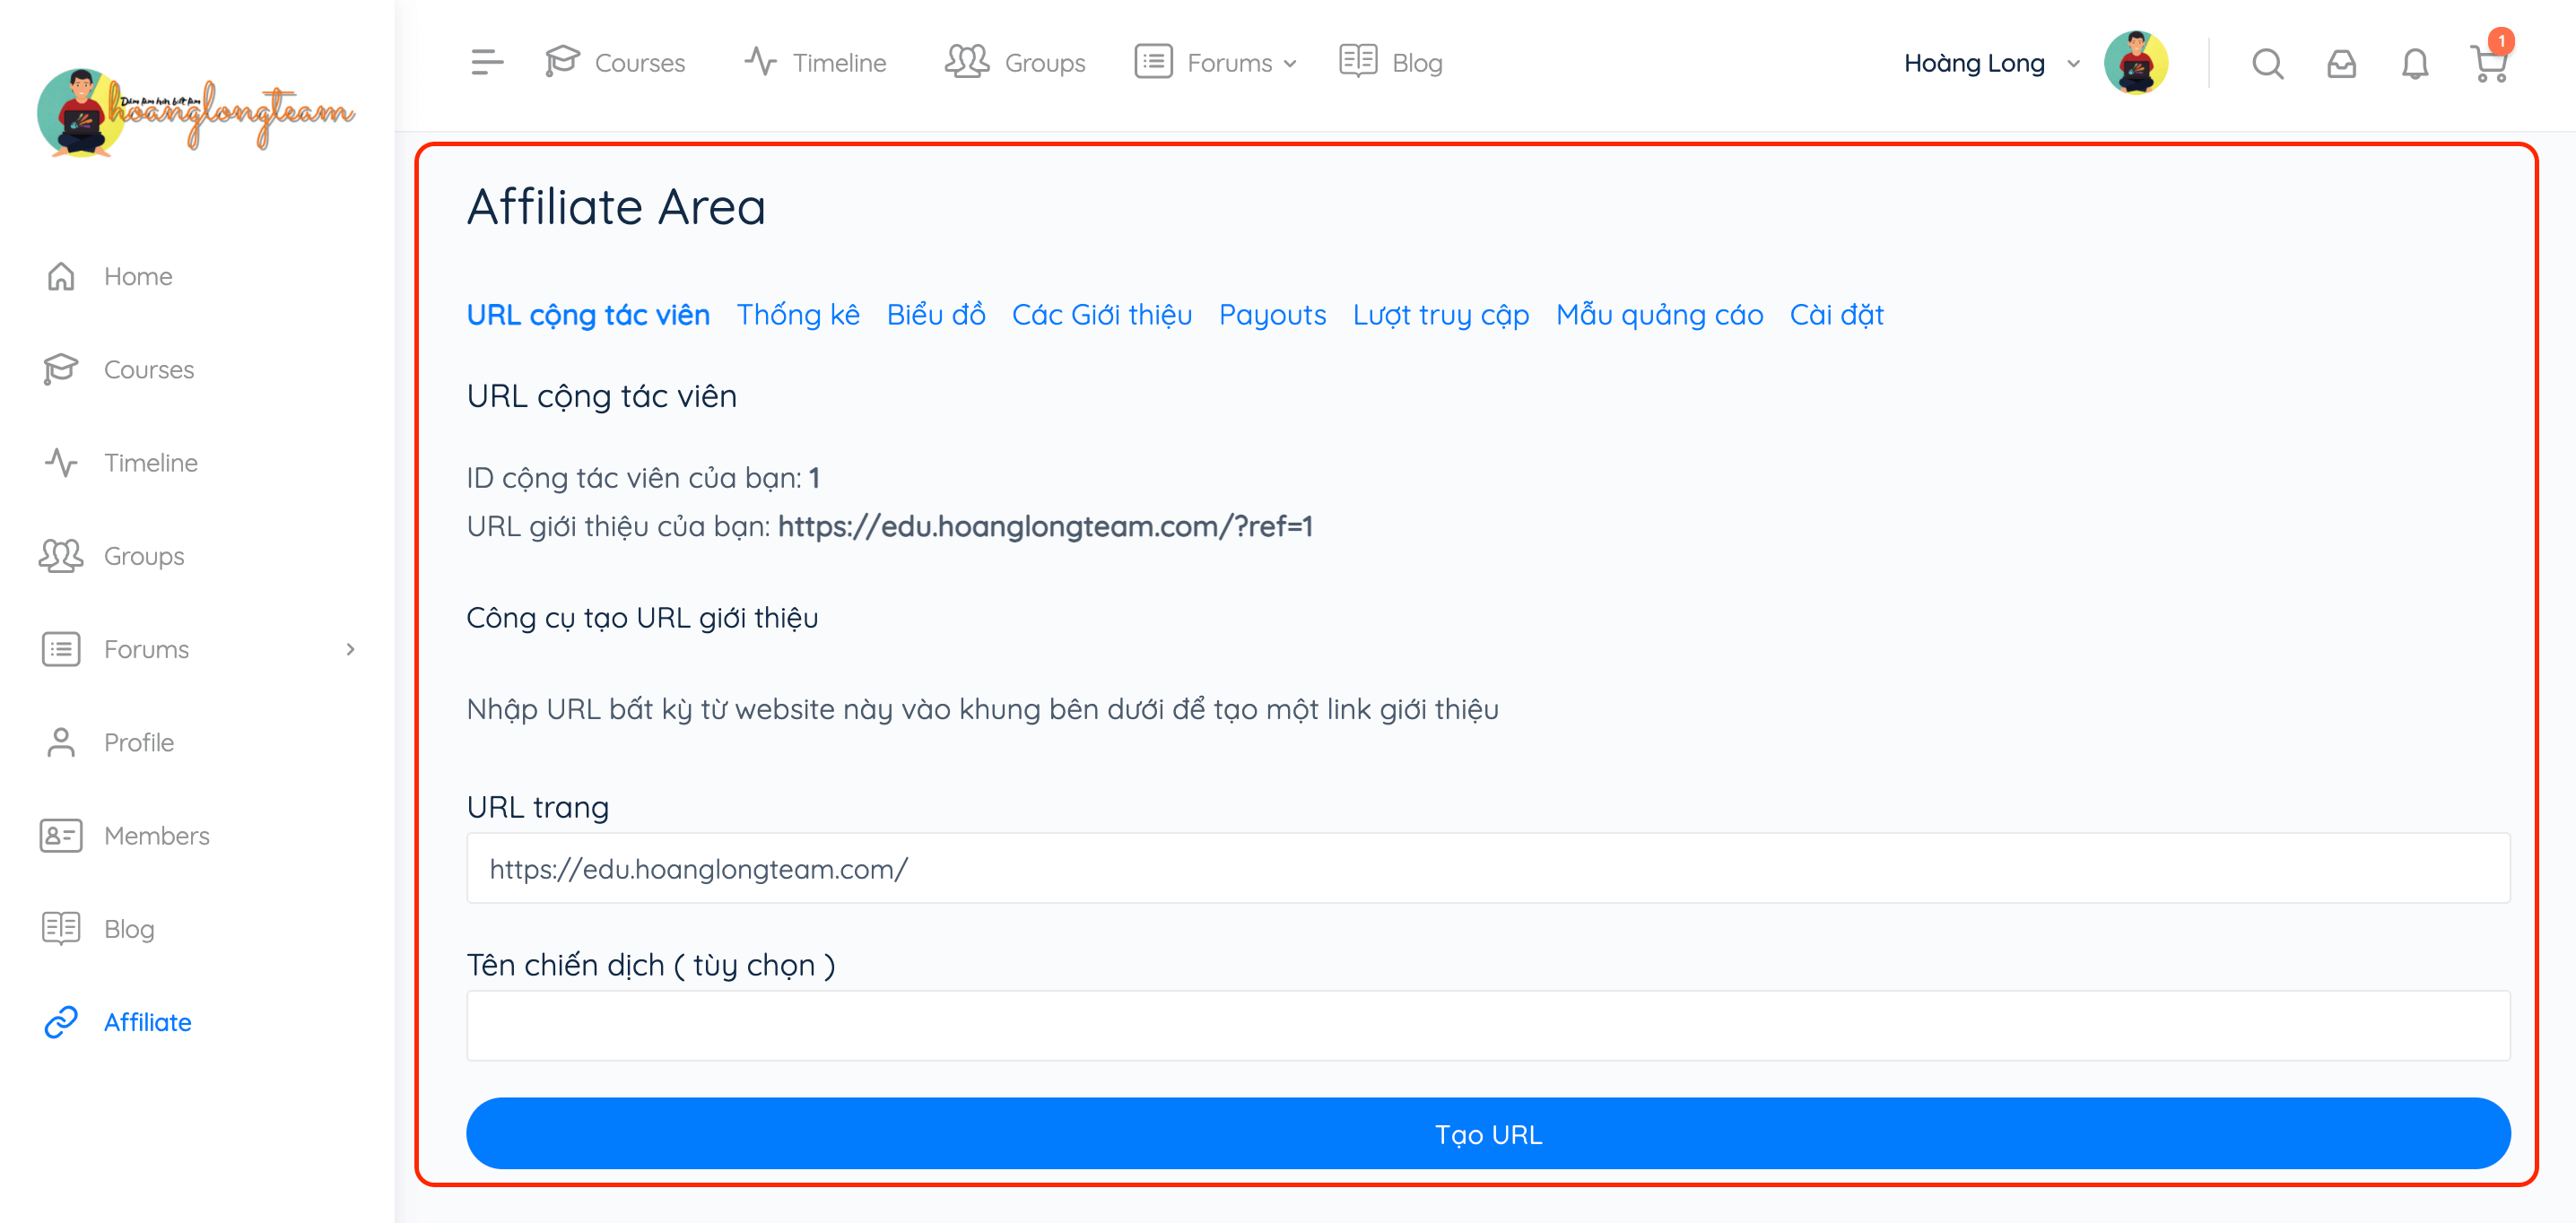Click the Tạo URL button
2576x1223 pixels.
pos(1488,1133)
